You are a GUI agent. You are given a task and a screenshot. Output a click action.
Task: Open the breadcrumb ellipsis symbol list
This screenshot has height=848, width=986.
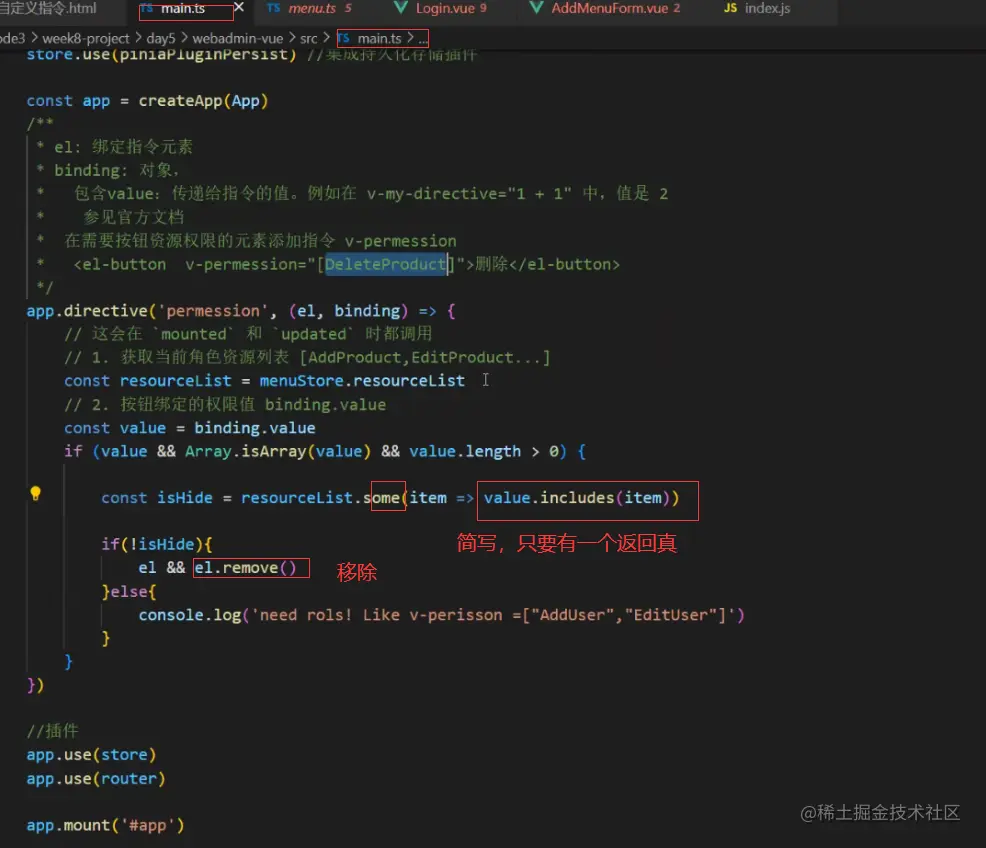click(x=423, y=39)
